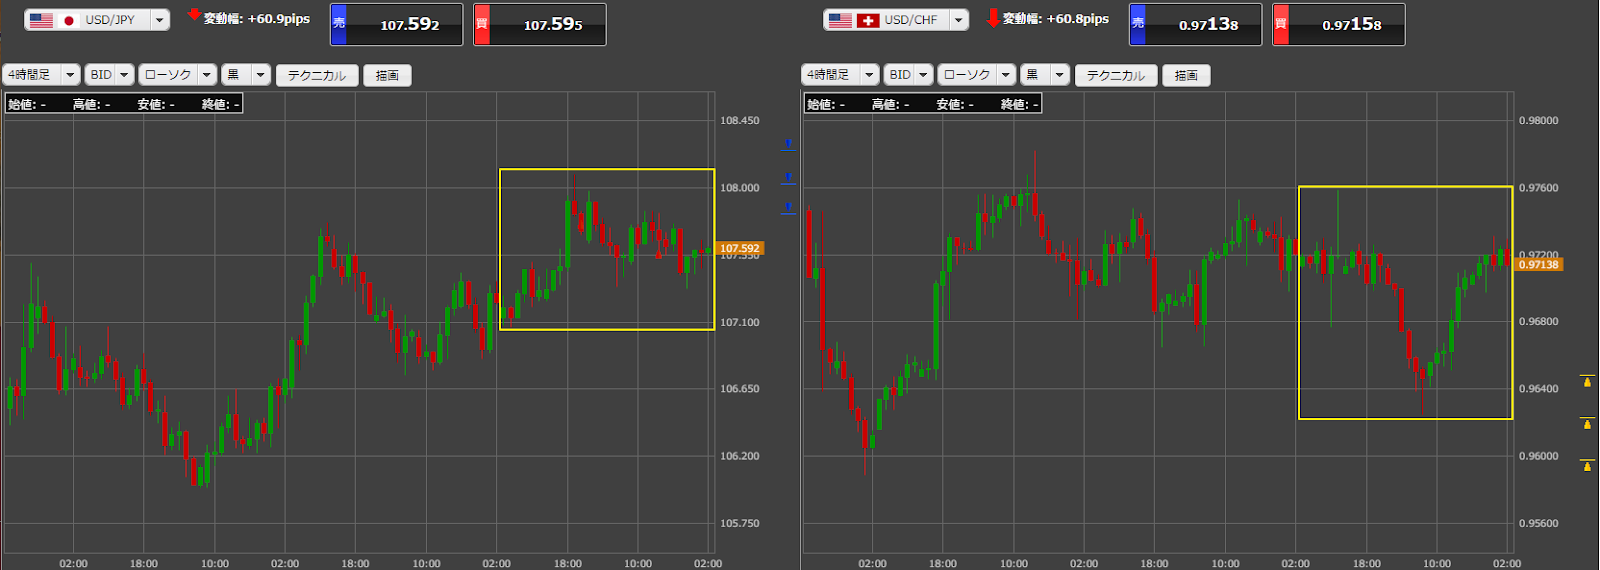Viewport: 1600px width, 570px height.
Task: Open テクニカル indicators on USD/JPY chart
Action: (x=317, y=75)
